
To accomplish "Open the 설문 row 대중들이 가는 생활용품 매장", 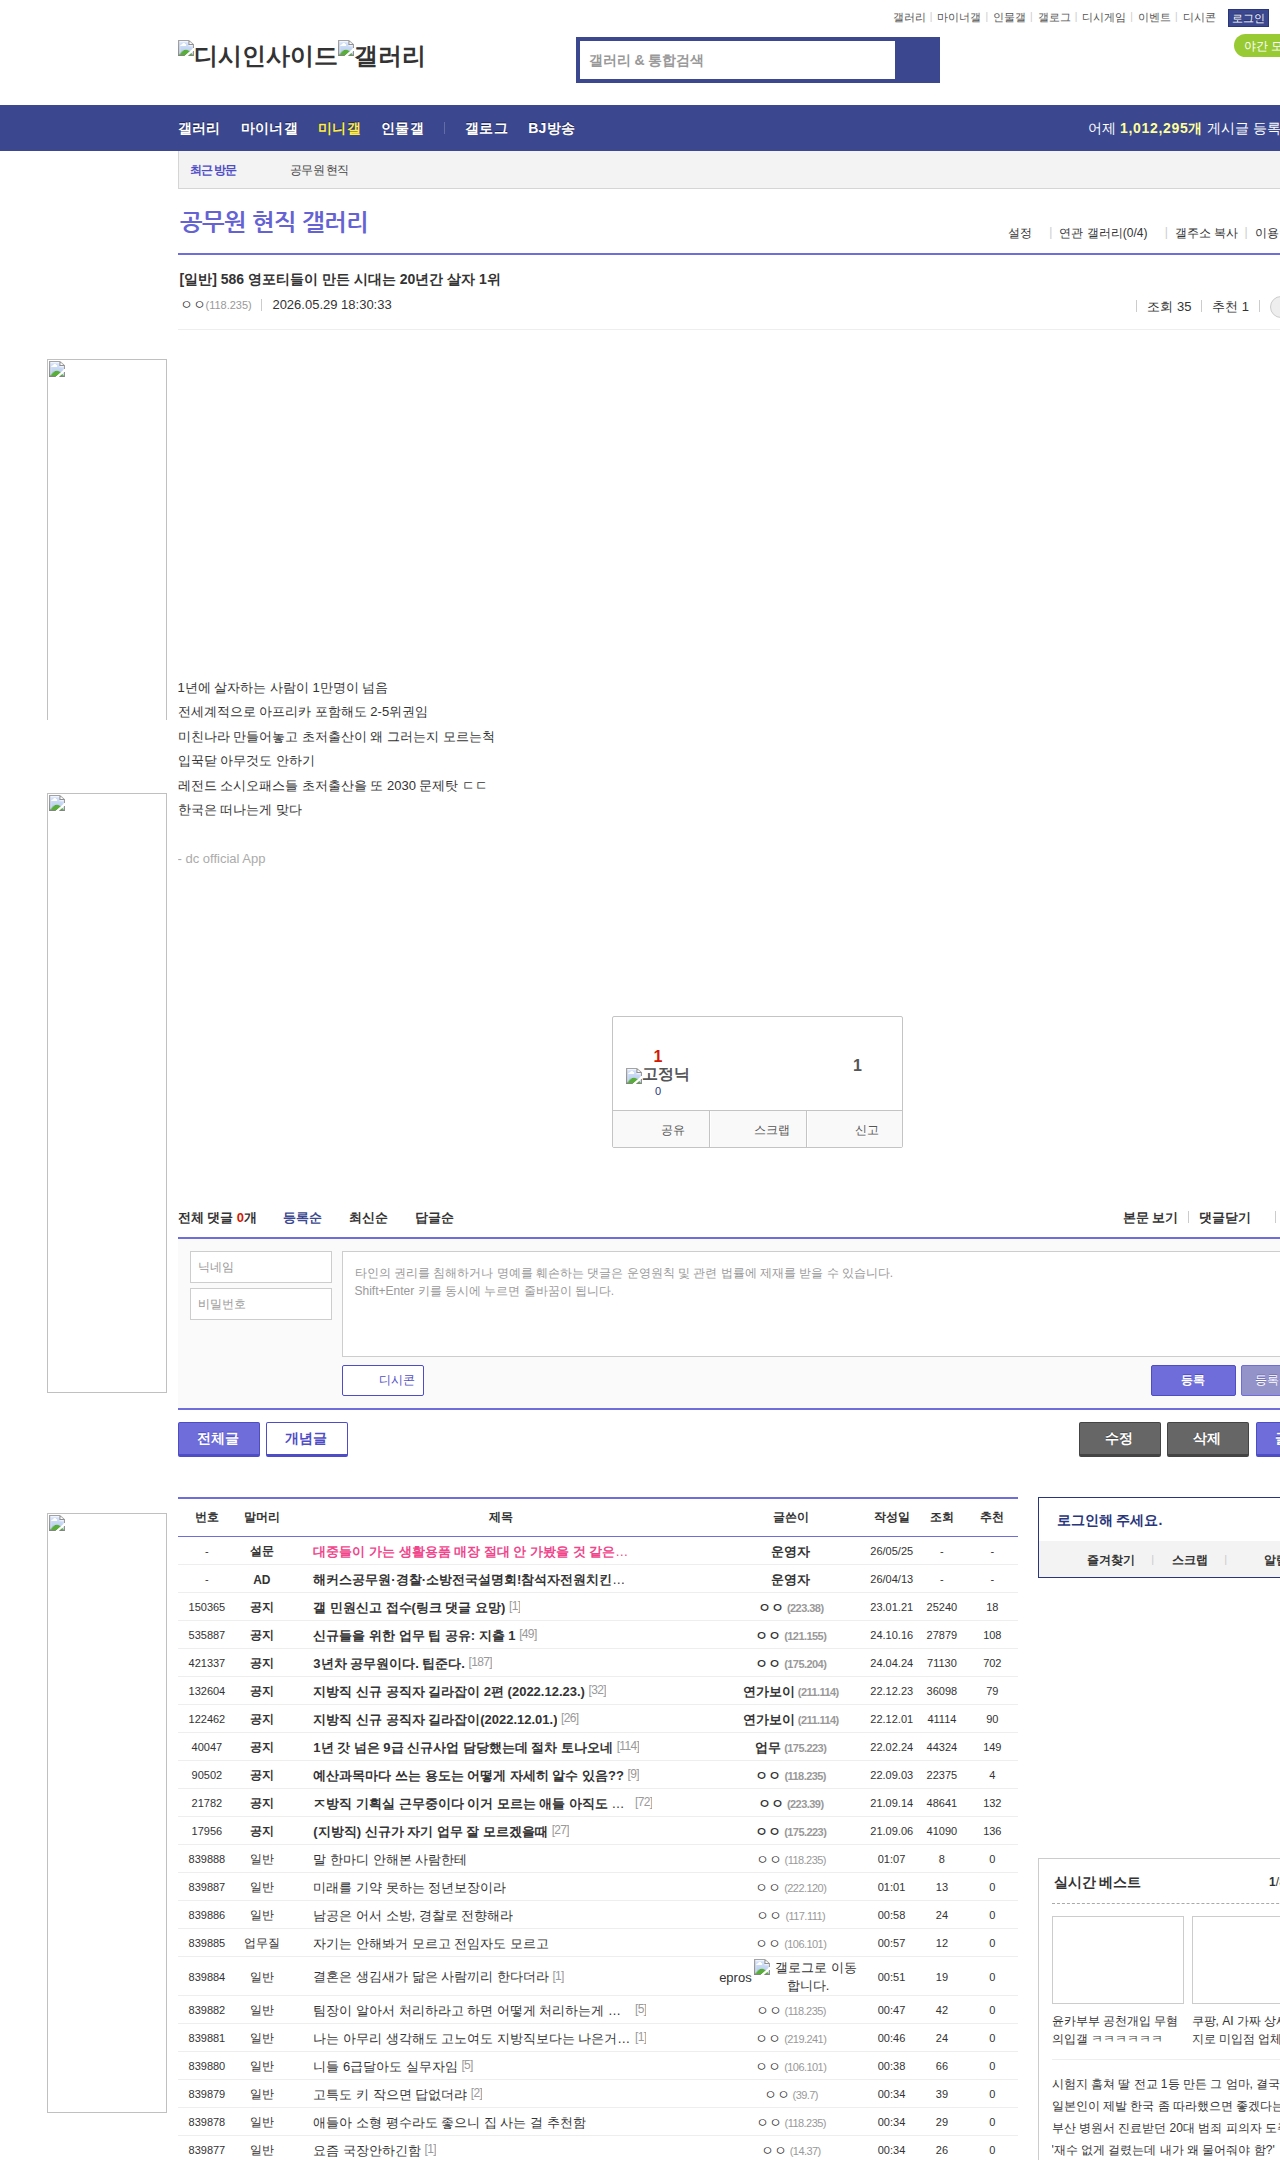I will click(470, 1552).
